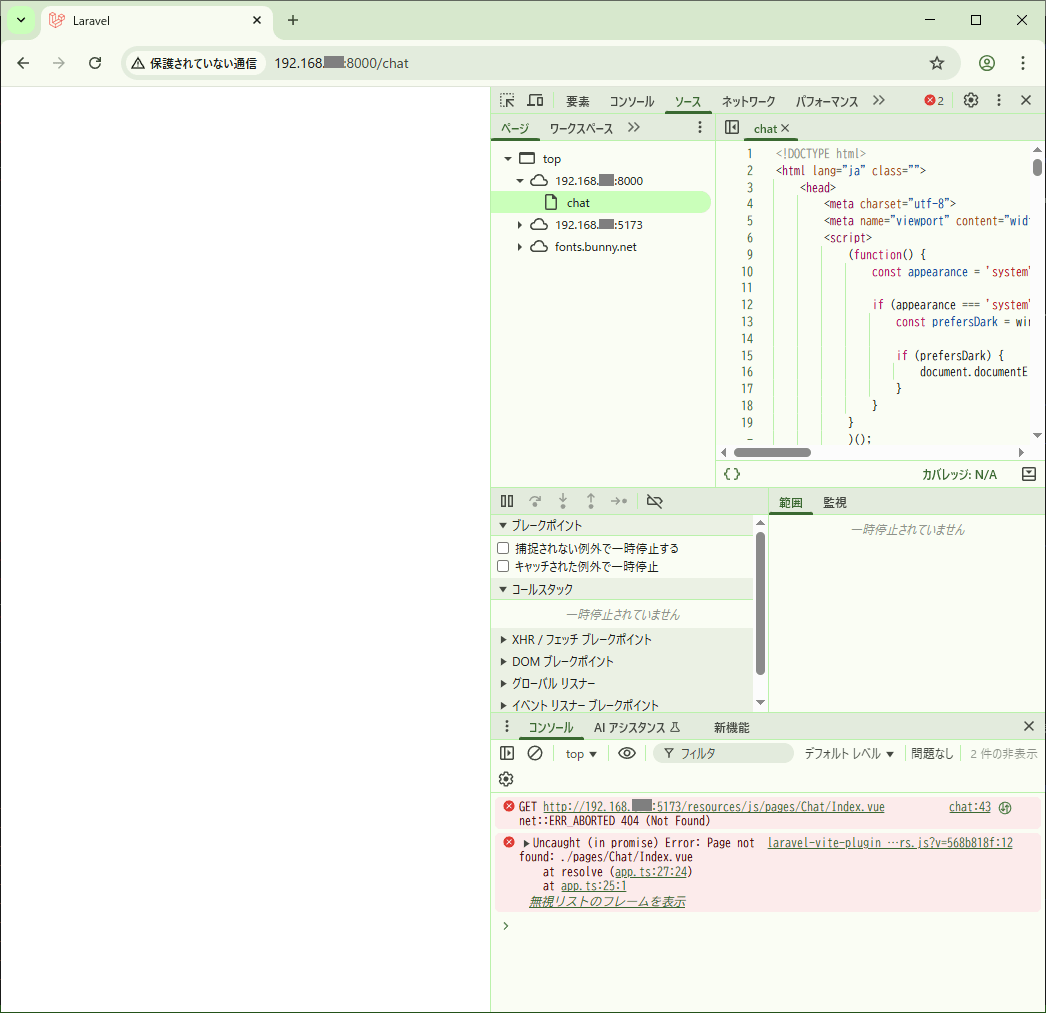Image resolution: width=1046 pixels, height=1013 pixels.
Task: Switch to the 監視 tab
Action: point(835,502)
